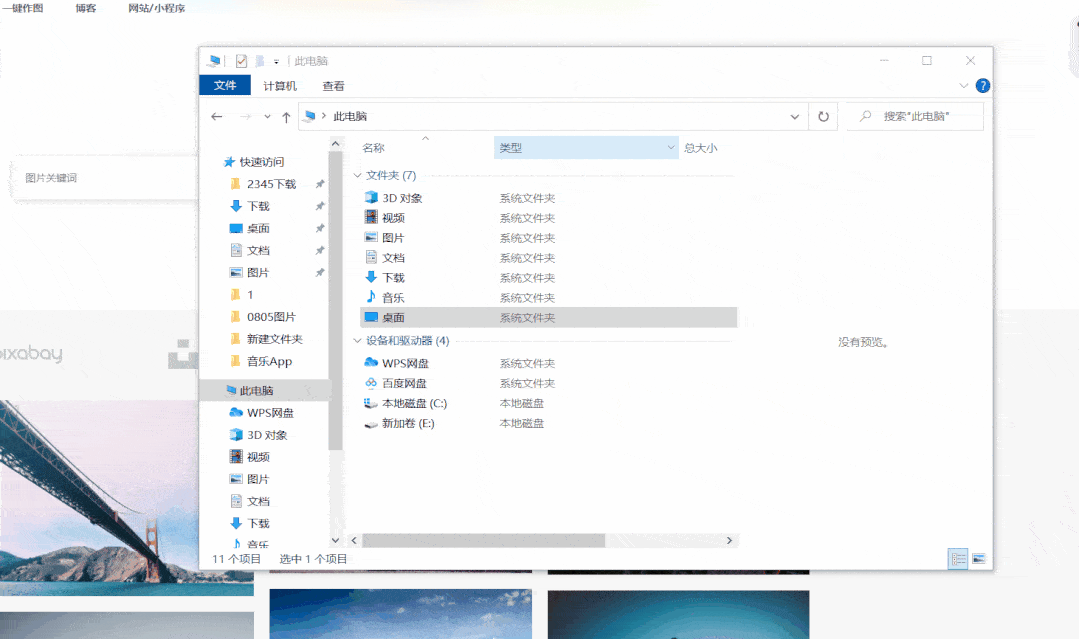Select 快速访问 in the navigation pane
Screen dimensions: 1079x639
coord(261,162)
